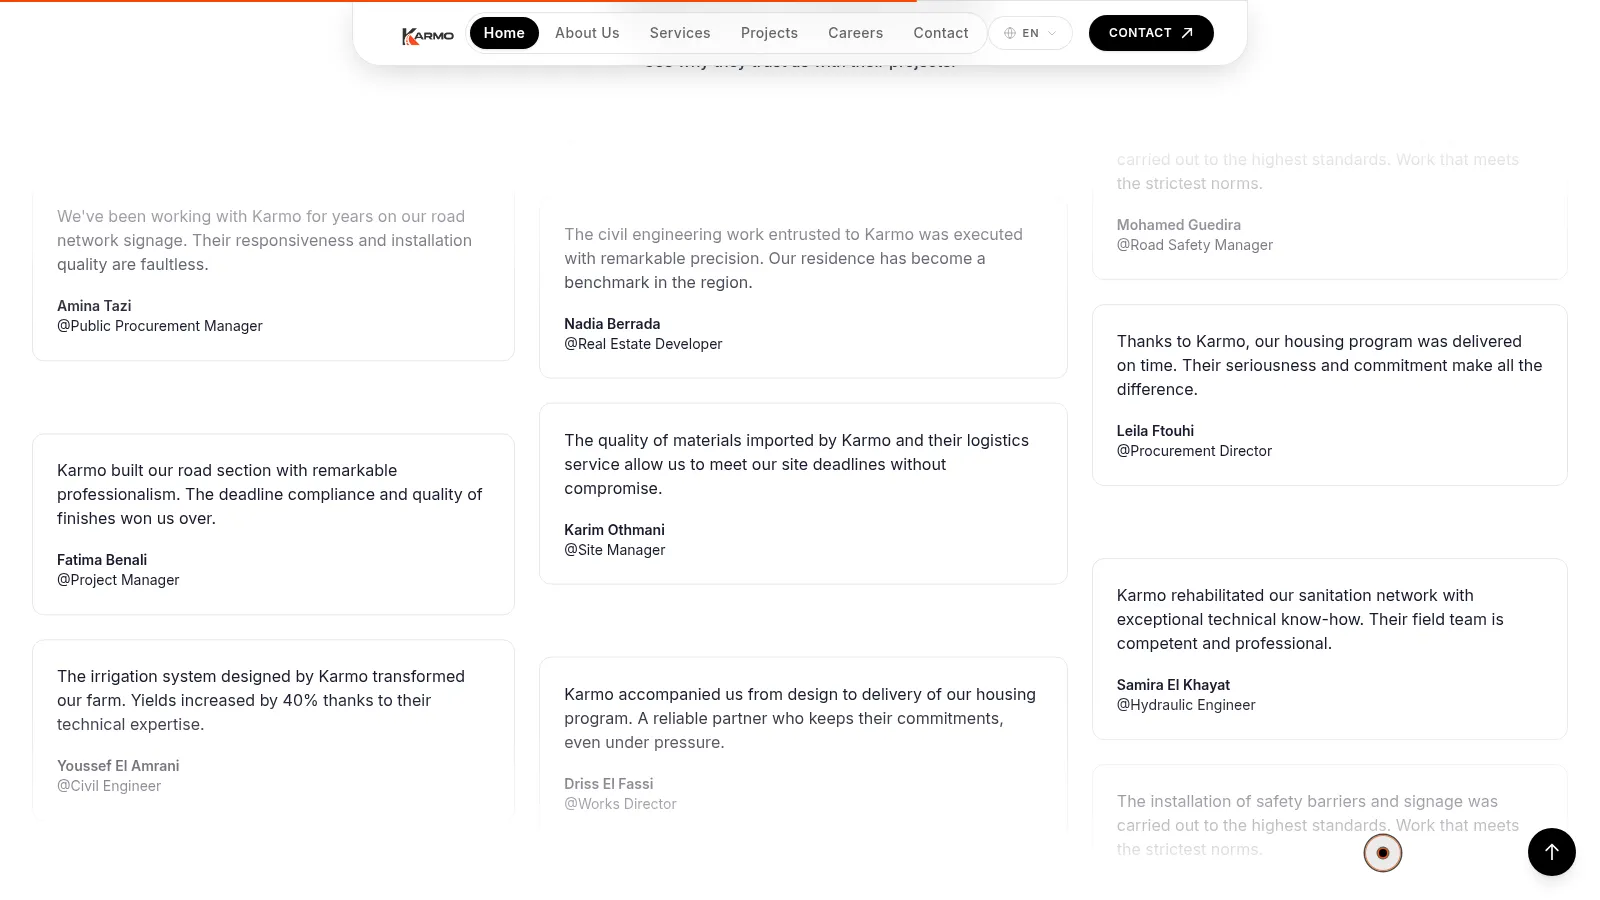
Task: Click the 'Thanks to Karmo' housing program testimonial
Action: coord(1330,365)
